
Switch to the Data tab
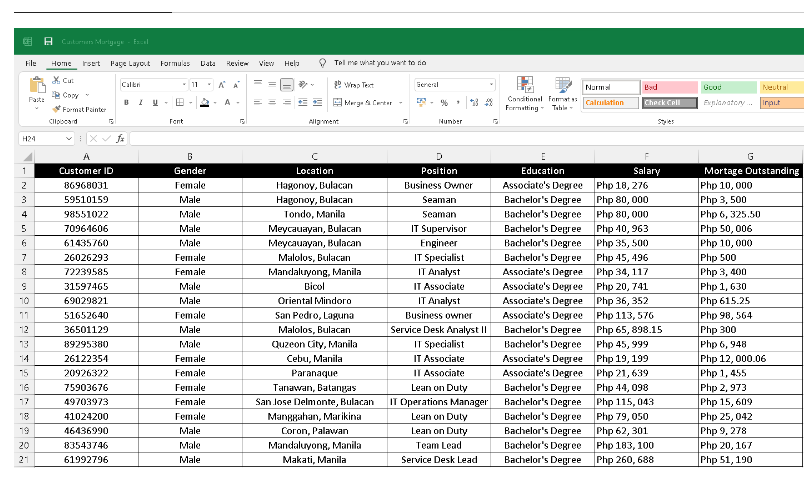[208, 63]
